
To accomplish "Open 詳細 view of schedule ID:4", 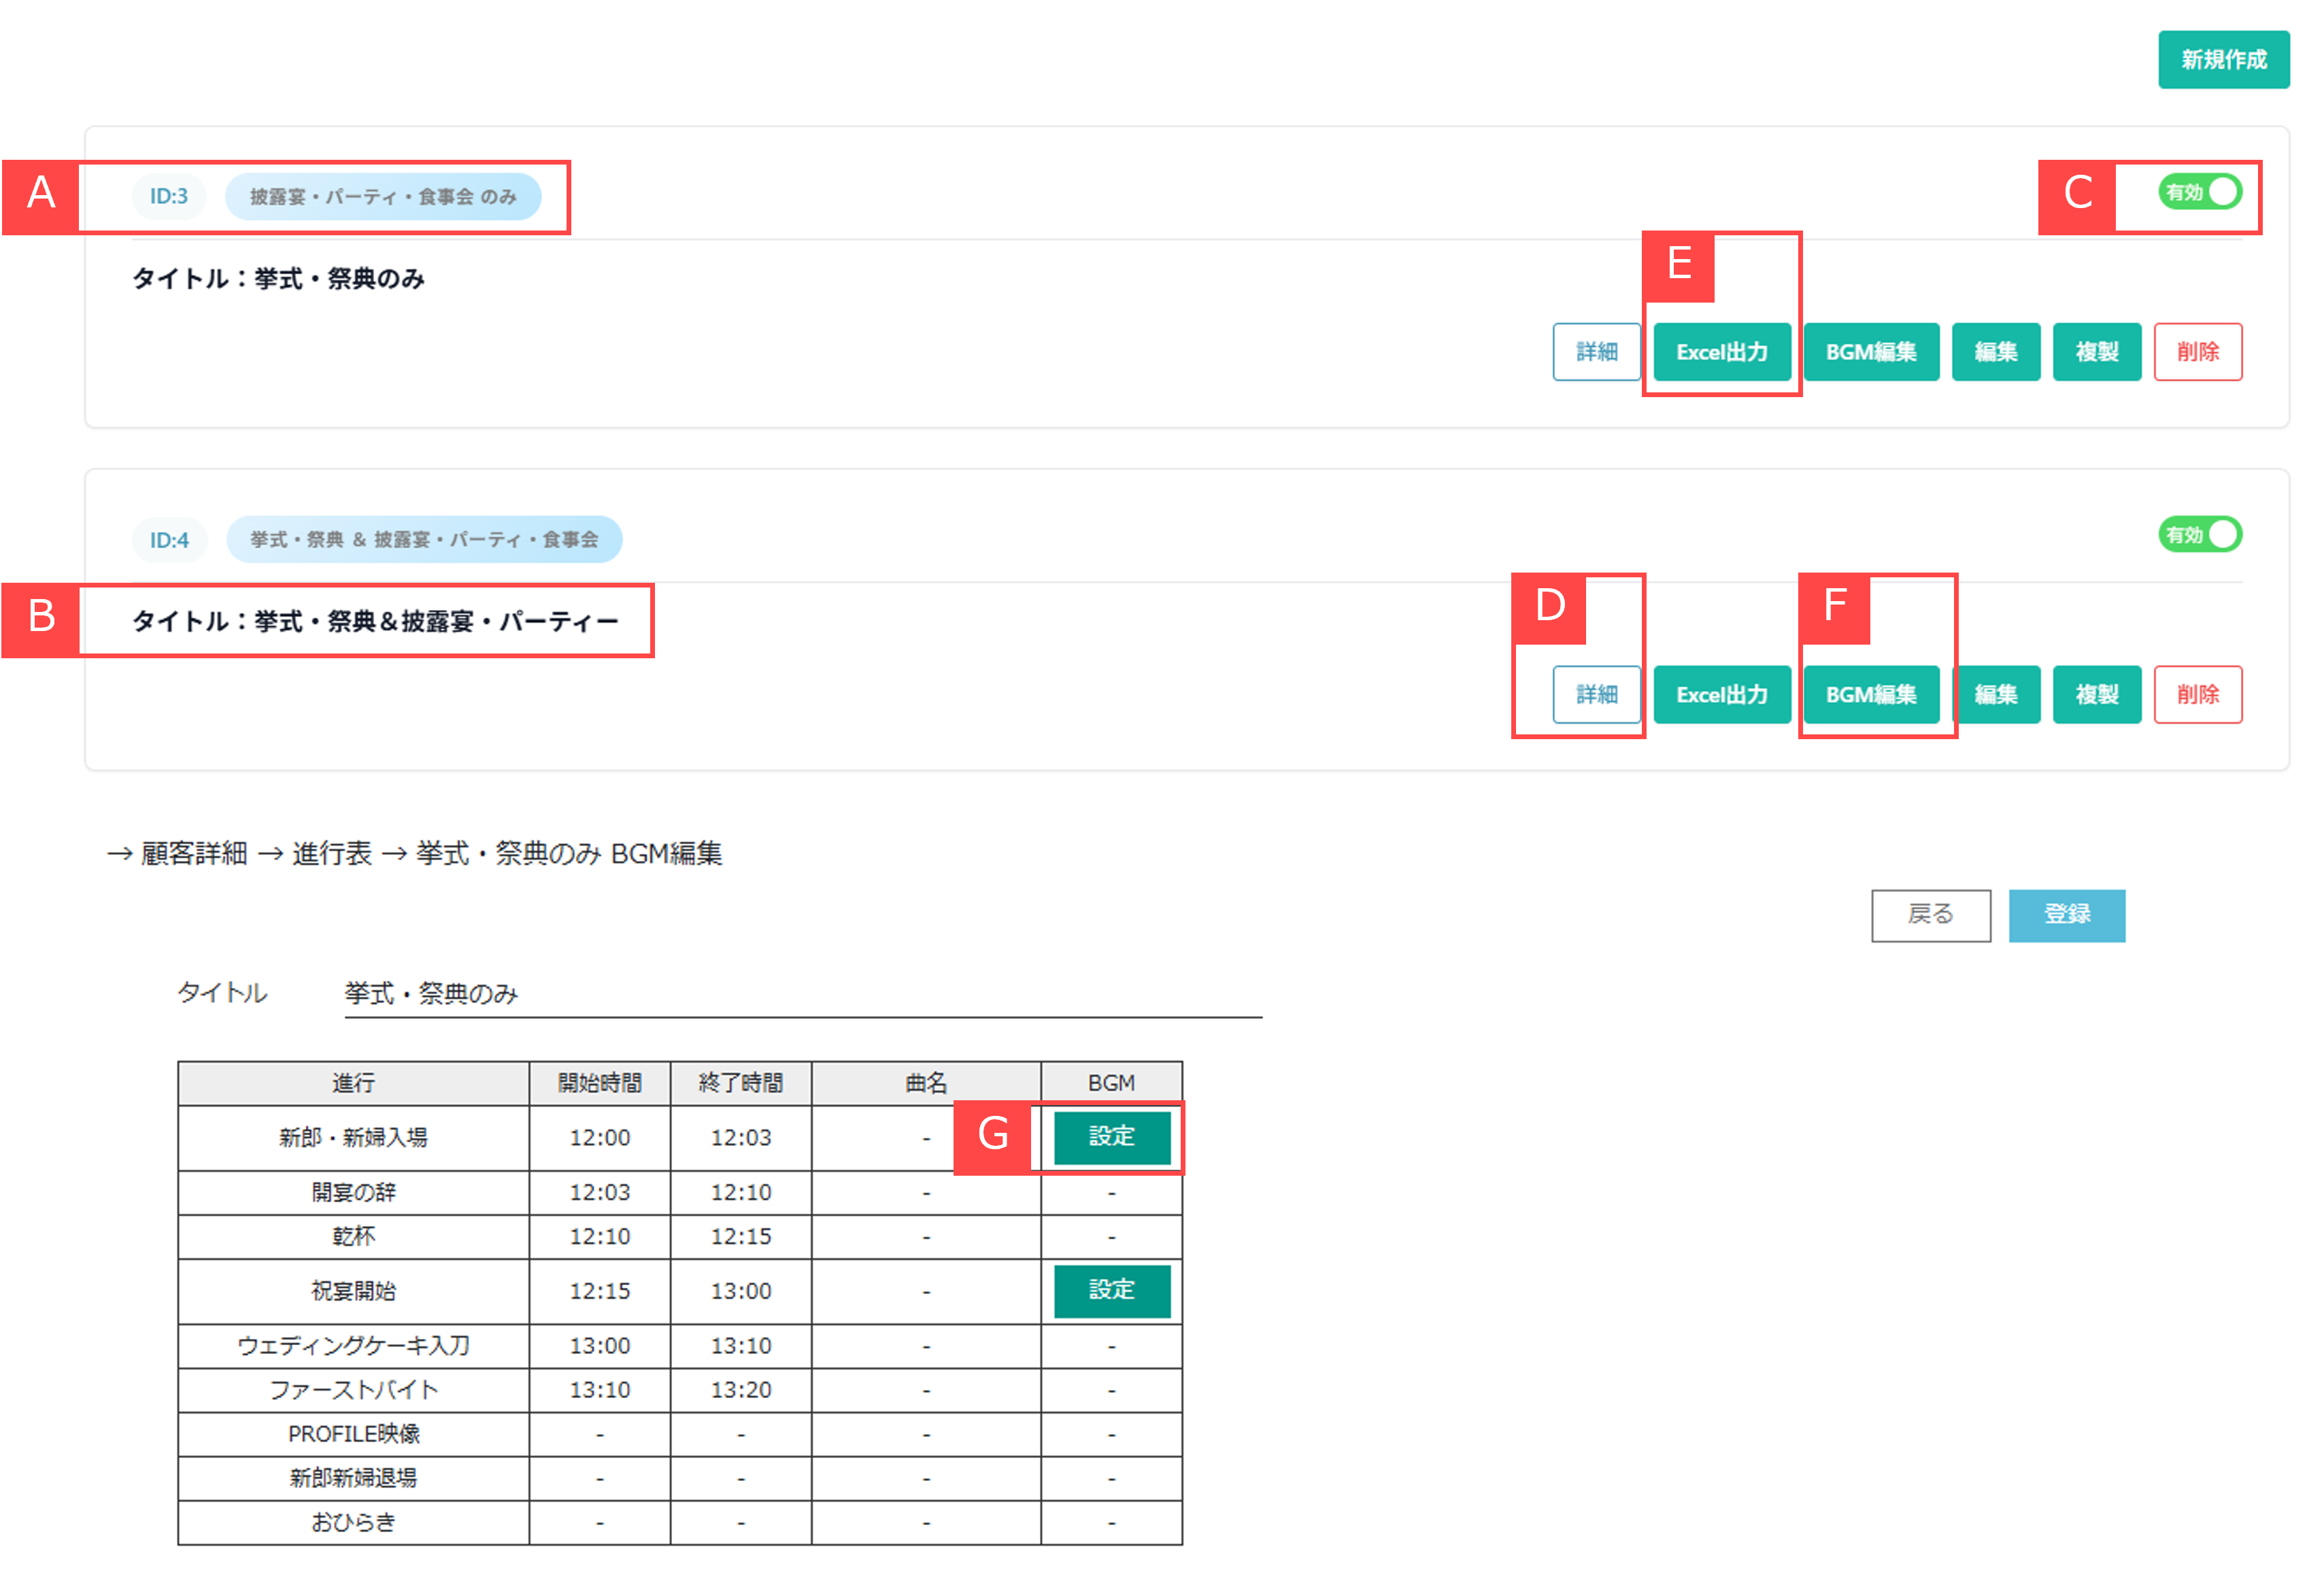I will pyautogui.click(x=1596, y=694).
